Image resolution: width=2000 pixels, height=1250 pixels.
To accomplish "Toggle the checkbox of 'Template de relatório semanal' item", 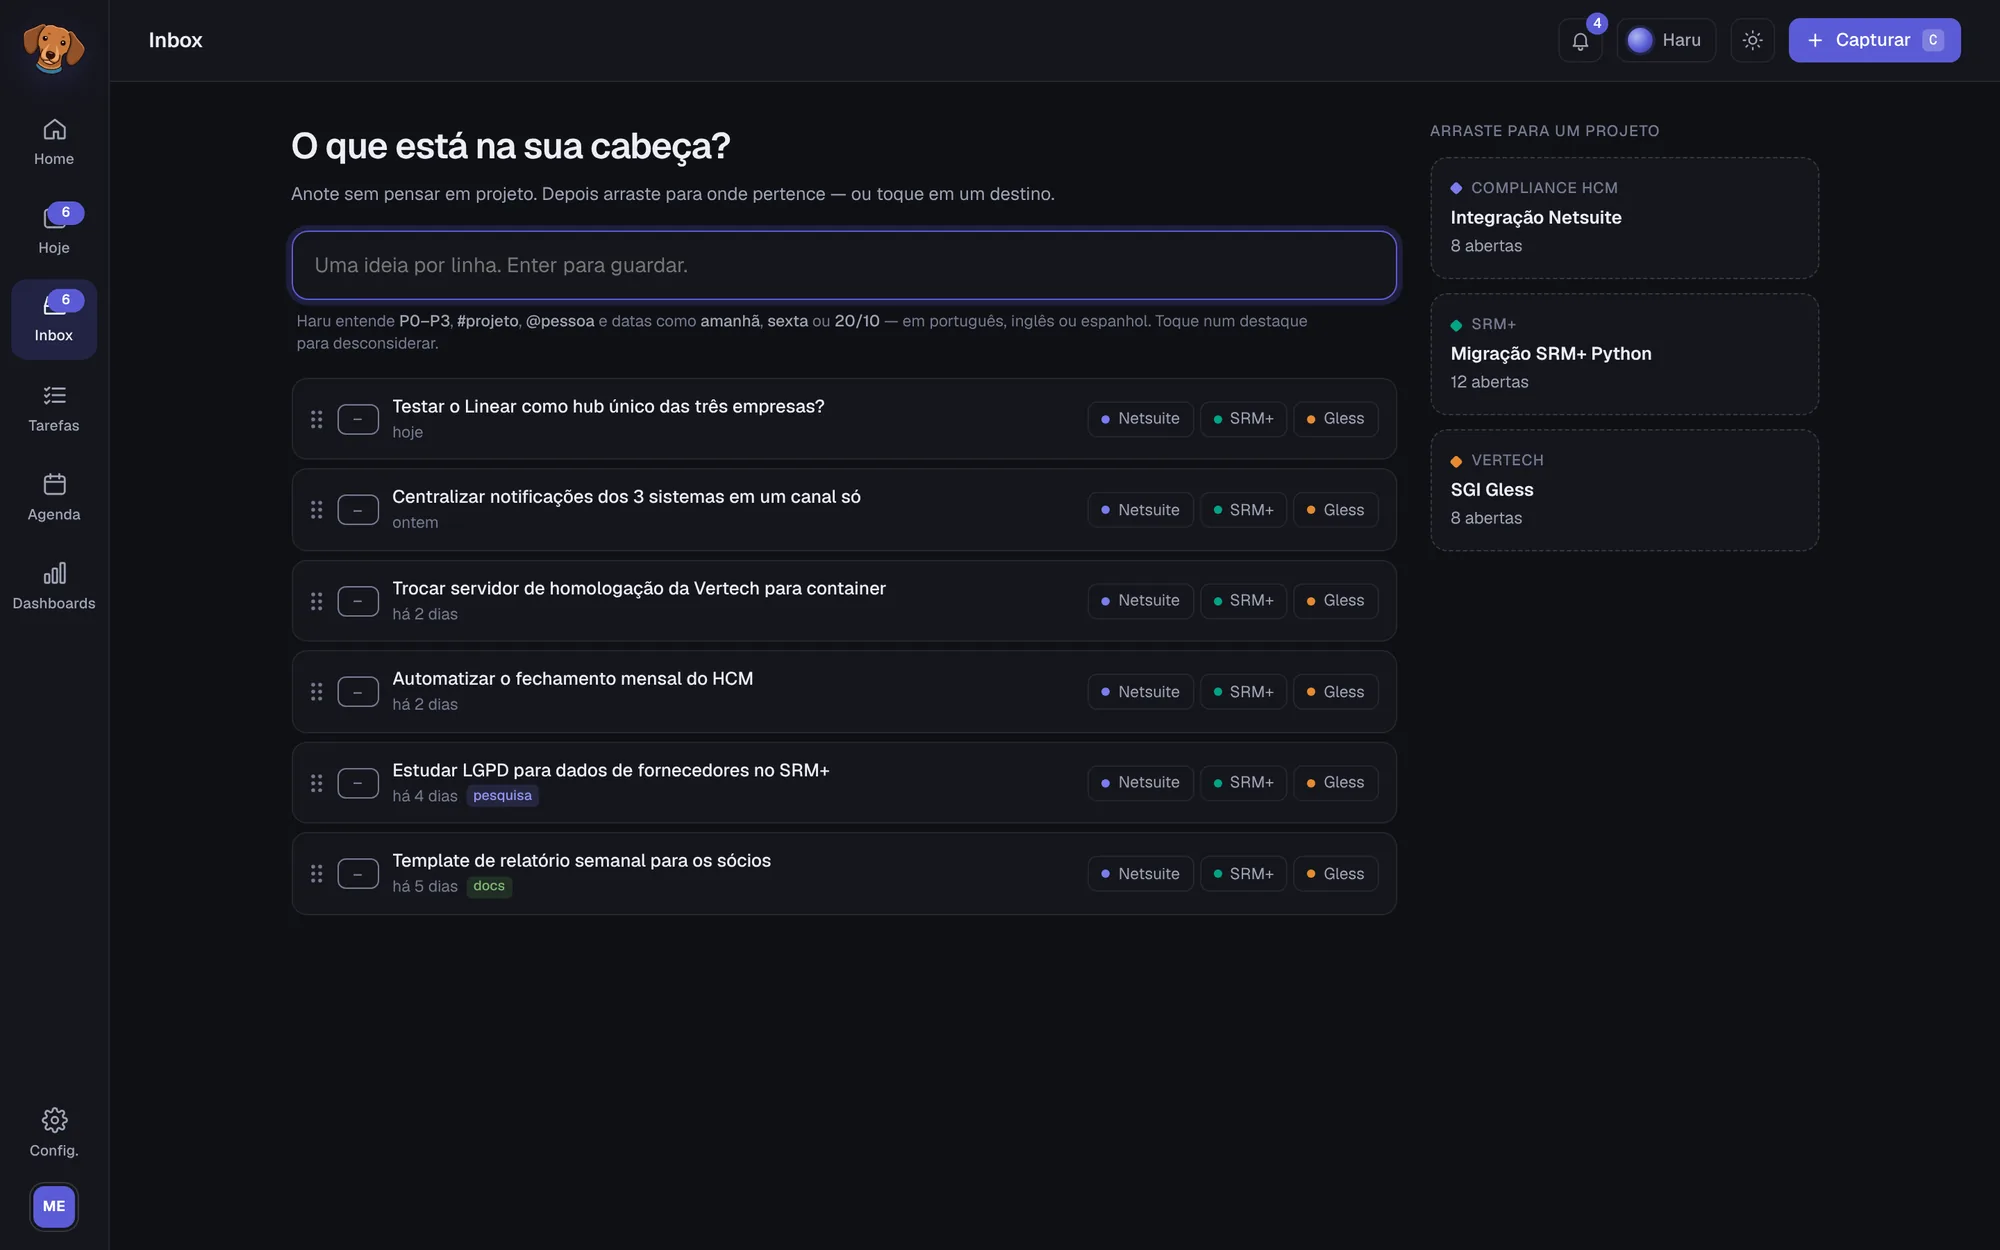I will 358,874.
